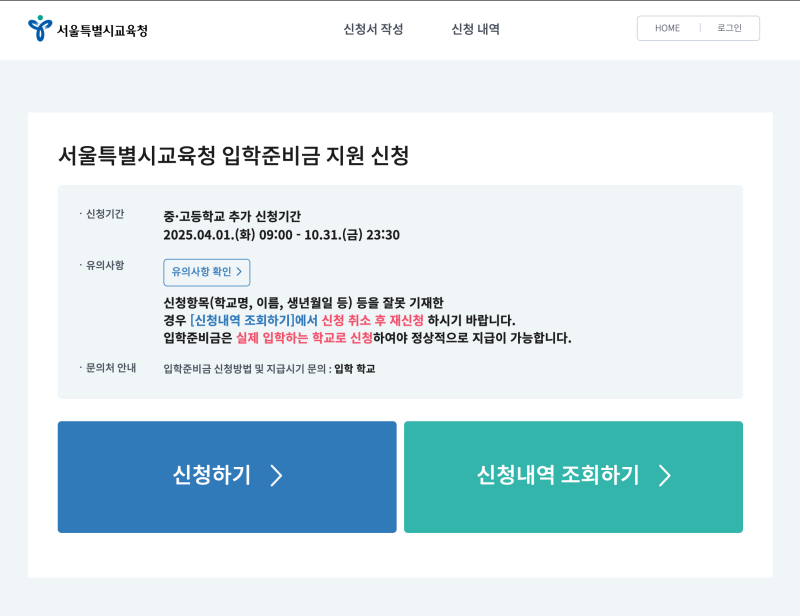Click the 서울특별시교육청 header title text
This screenshot has width=800, height=616.
click(102, 31)
